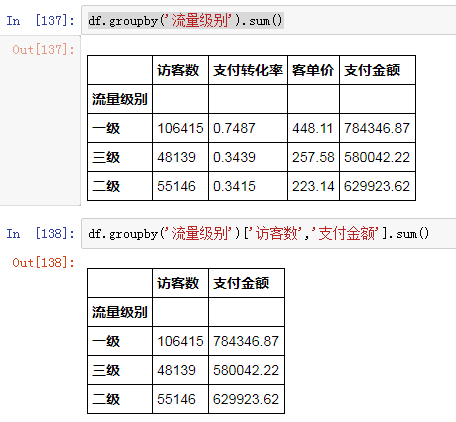Select 一级 row label in first table

pyautogui.click(x=106, y=128)
